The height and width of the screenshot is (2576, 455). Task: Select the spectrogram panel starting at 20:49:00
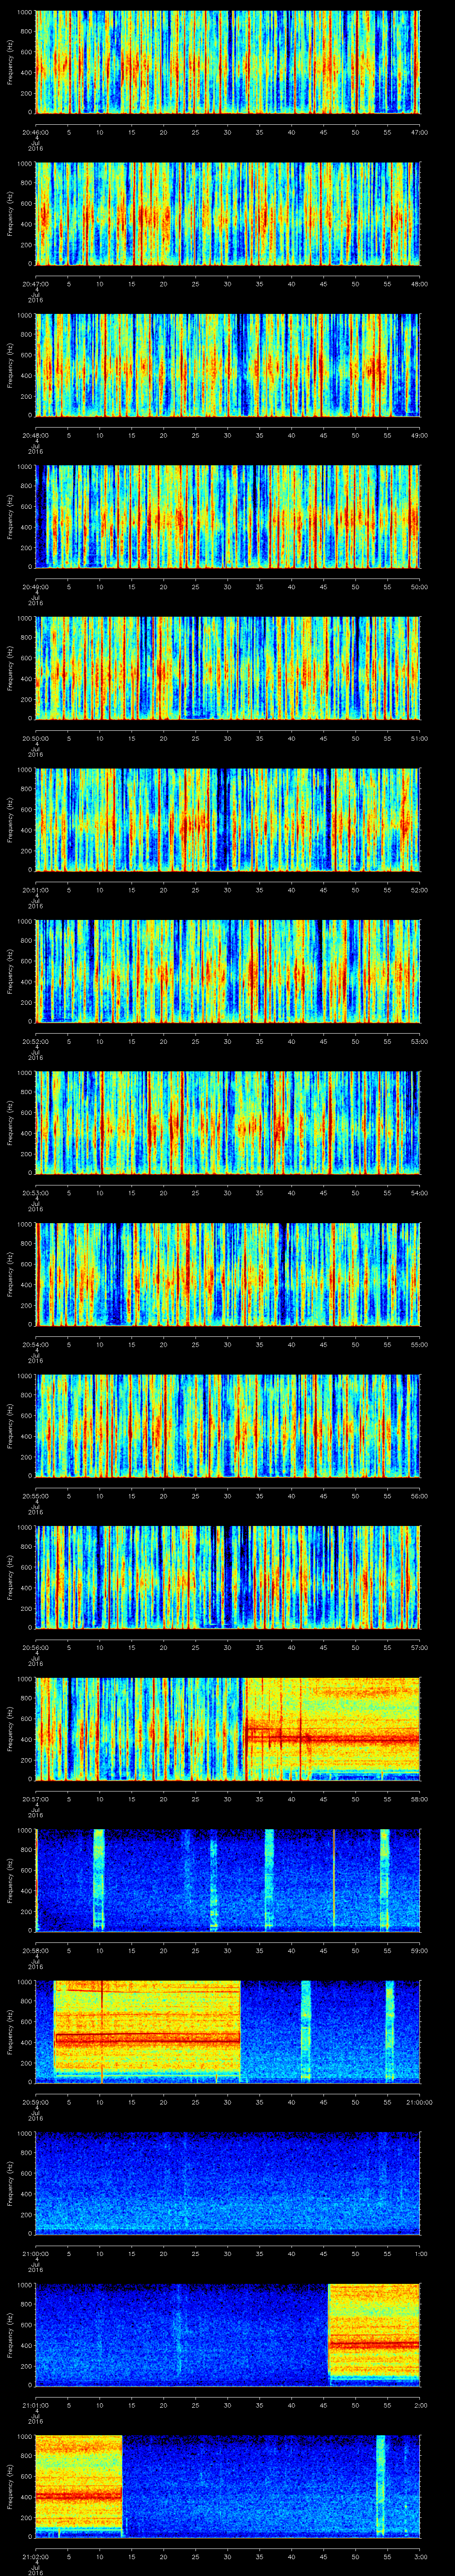[228, 516]
